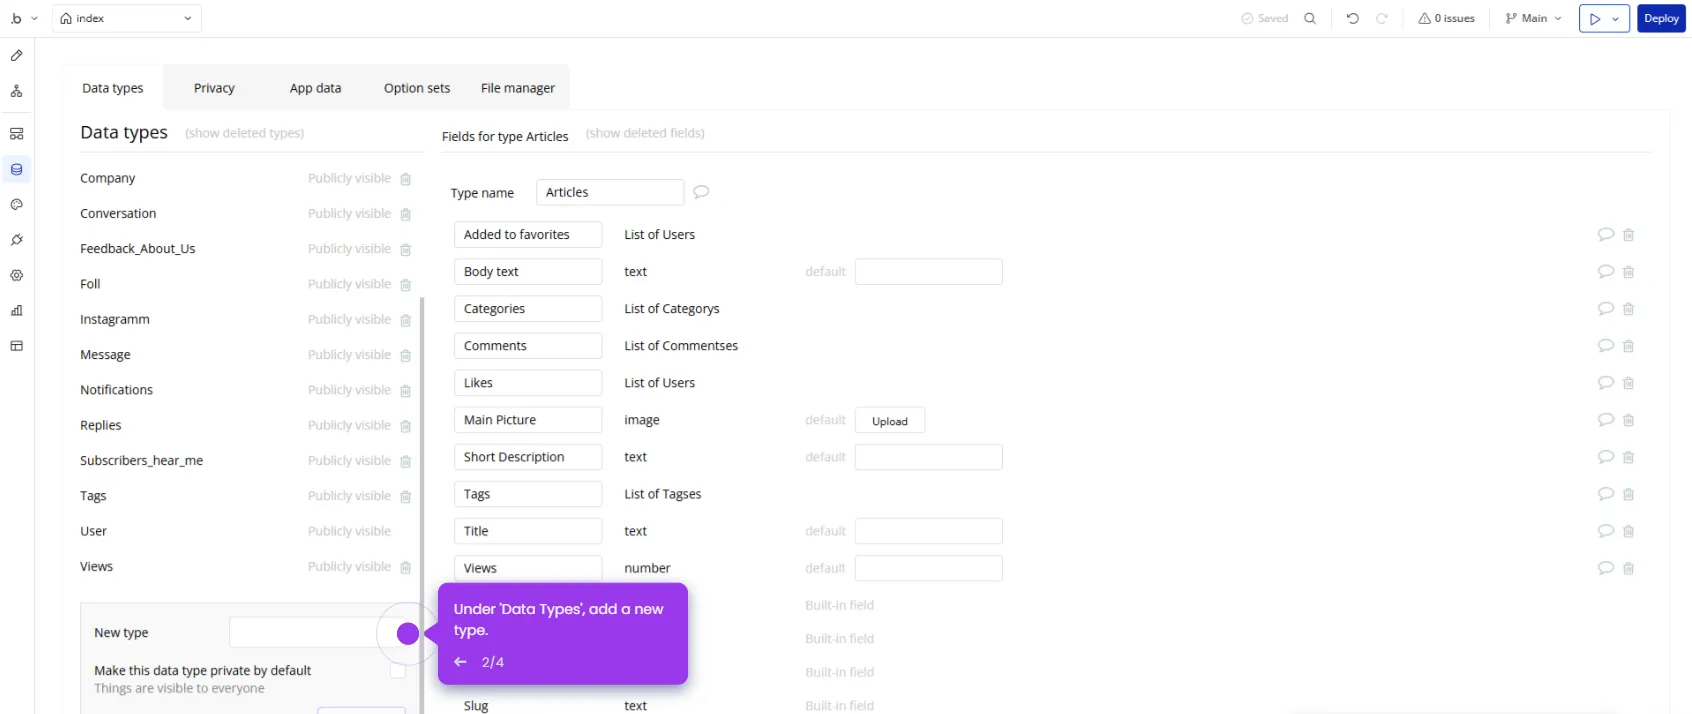
Task: Delete the Title field trash icon
Action: pos(1629,531)
